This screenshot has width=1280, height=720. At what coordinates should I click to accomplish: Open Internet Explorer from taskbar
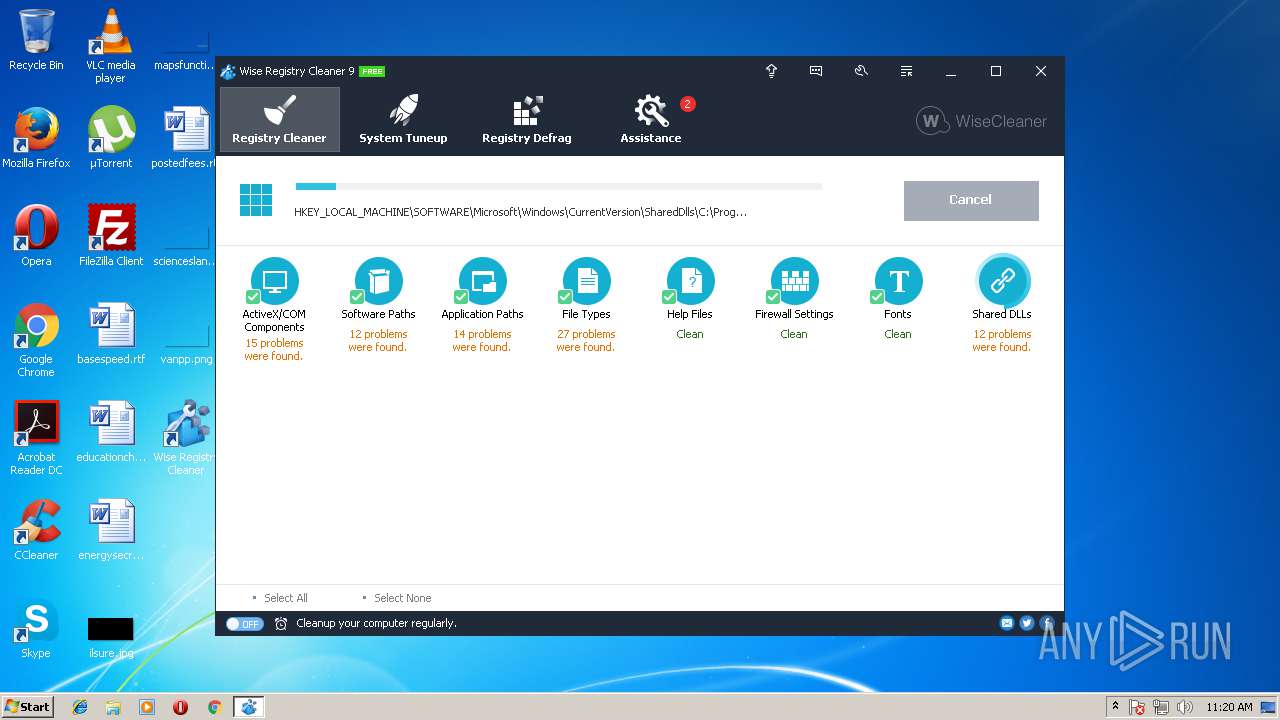pos(80,707)
